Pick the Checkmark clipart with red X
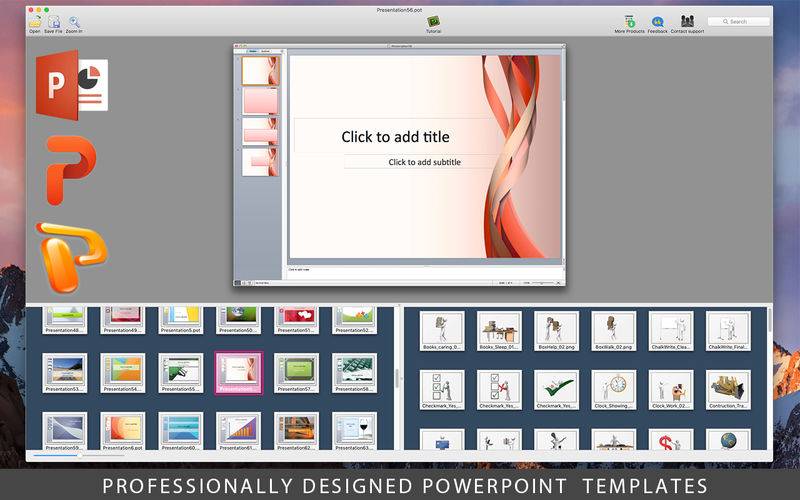Viewport: 800px width, 500px height. pyautogui.click(x=499, y=390)
